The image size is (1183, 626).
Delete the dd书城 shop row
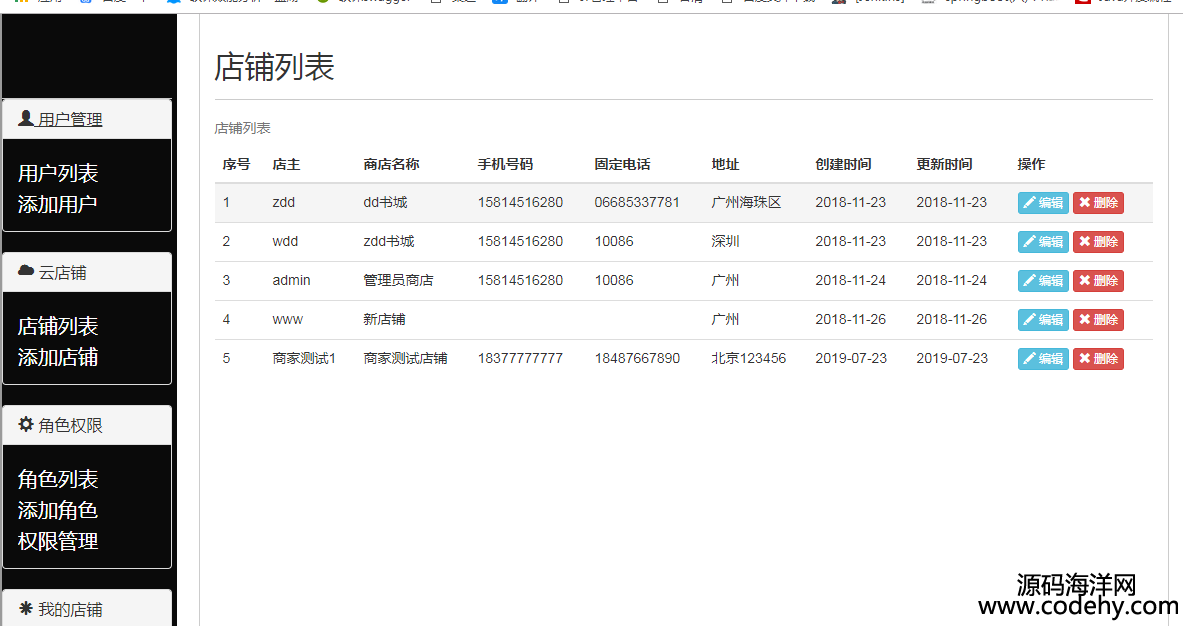click(x=1098, y=203)
